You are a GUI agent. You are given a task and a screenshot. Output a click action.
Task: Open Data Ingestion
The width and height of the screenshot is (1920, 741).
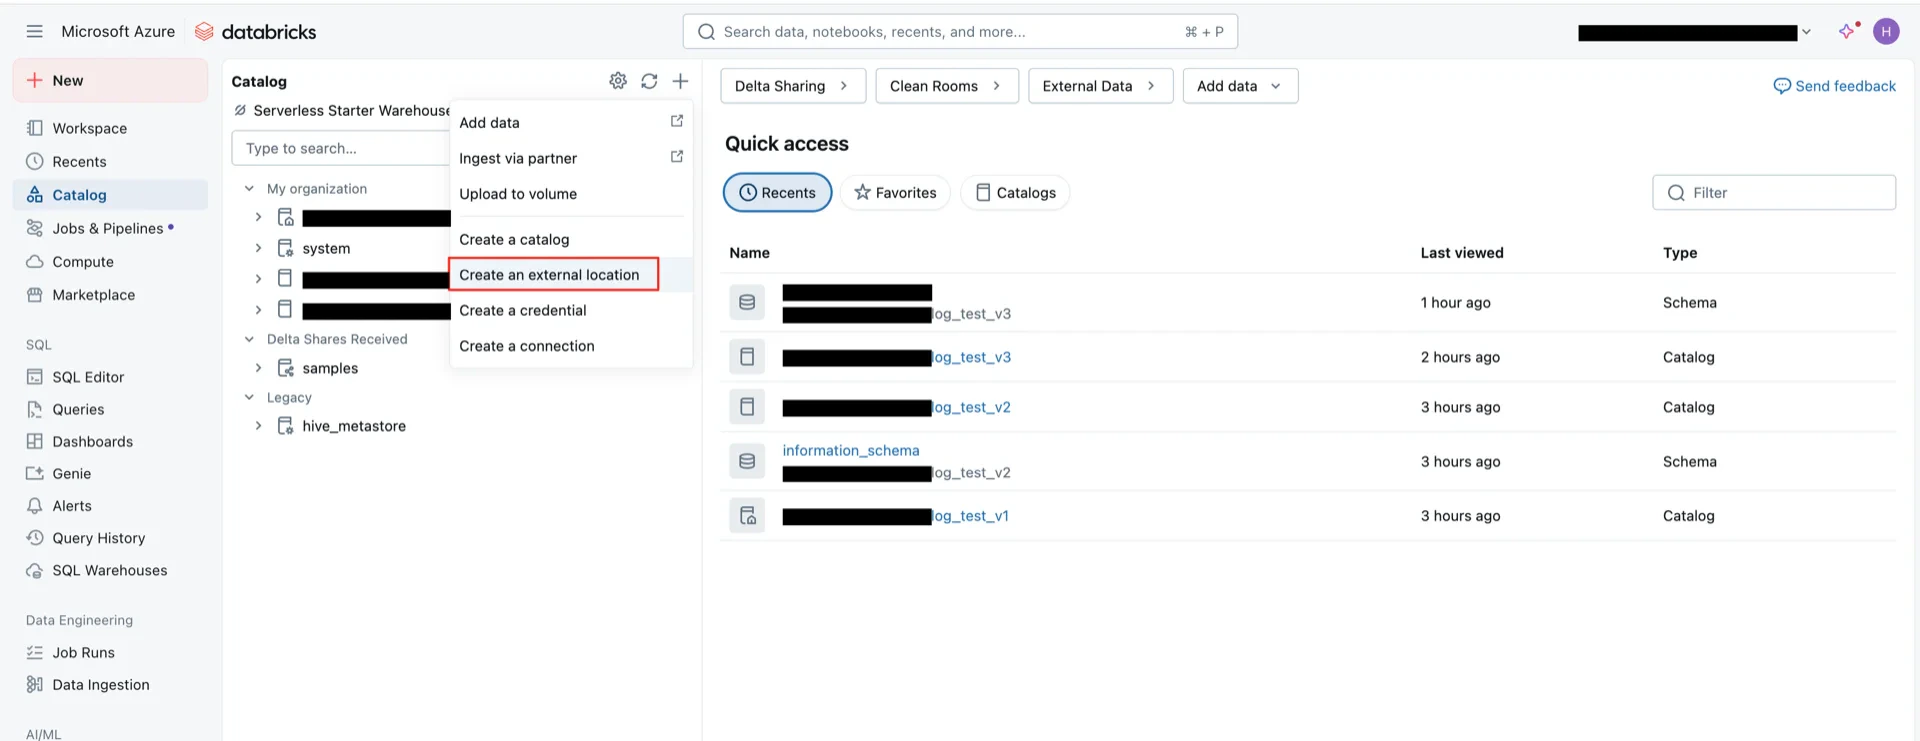point(110,684)
